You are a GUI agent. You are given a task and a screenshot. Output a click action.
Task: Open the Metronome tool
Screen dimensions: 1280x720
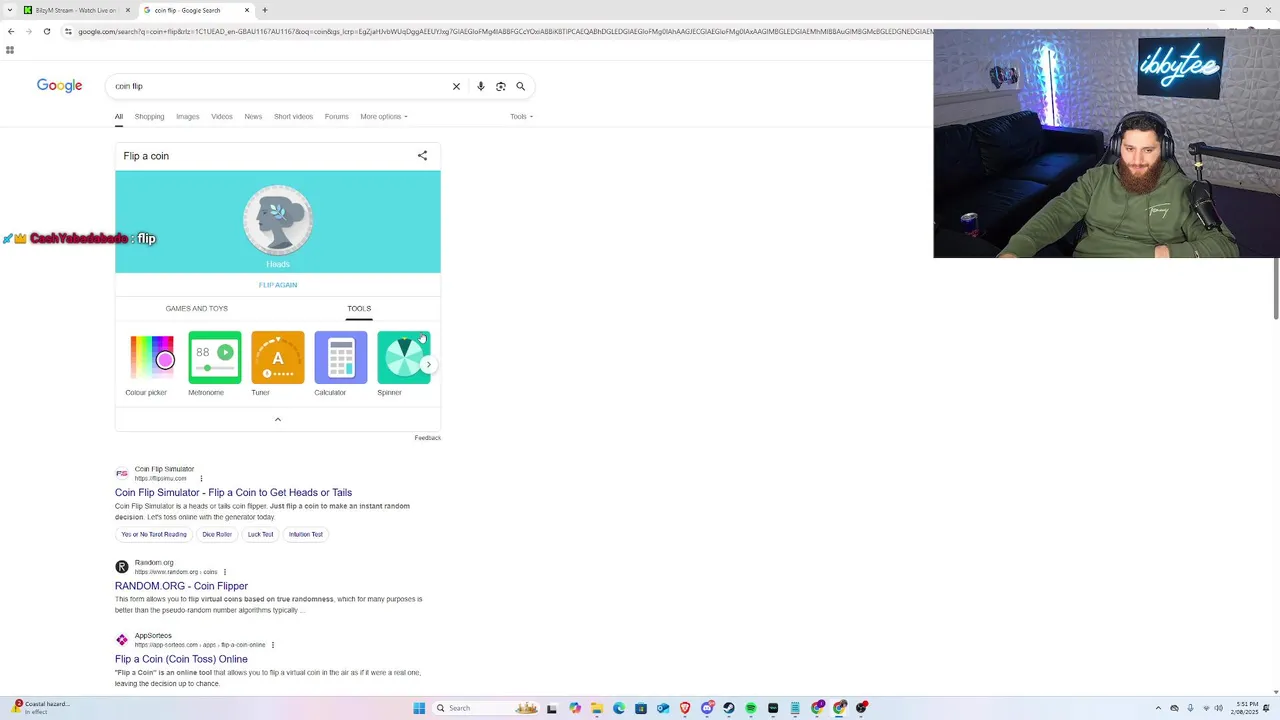(x=214, y=365)
